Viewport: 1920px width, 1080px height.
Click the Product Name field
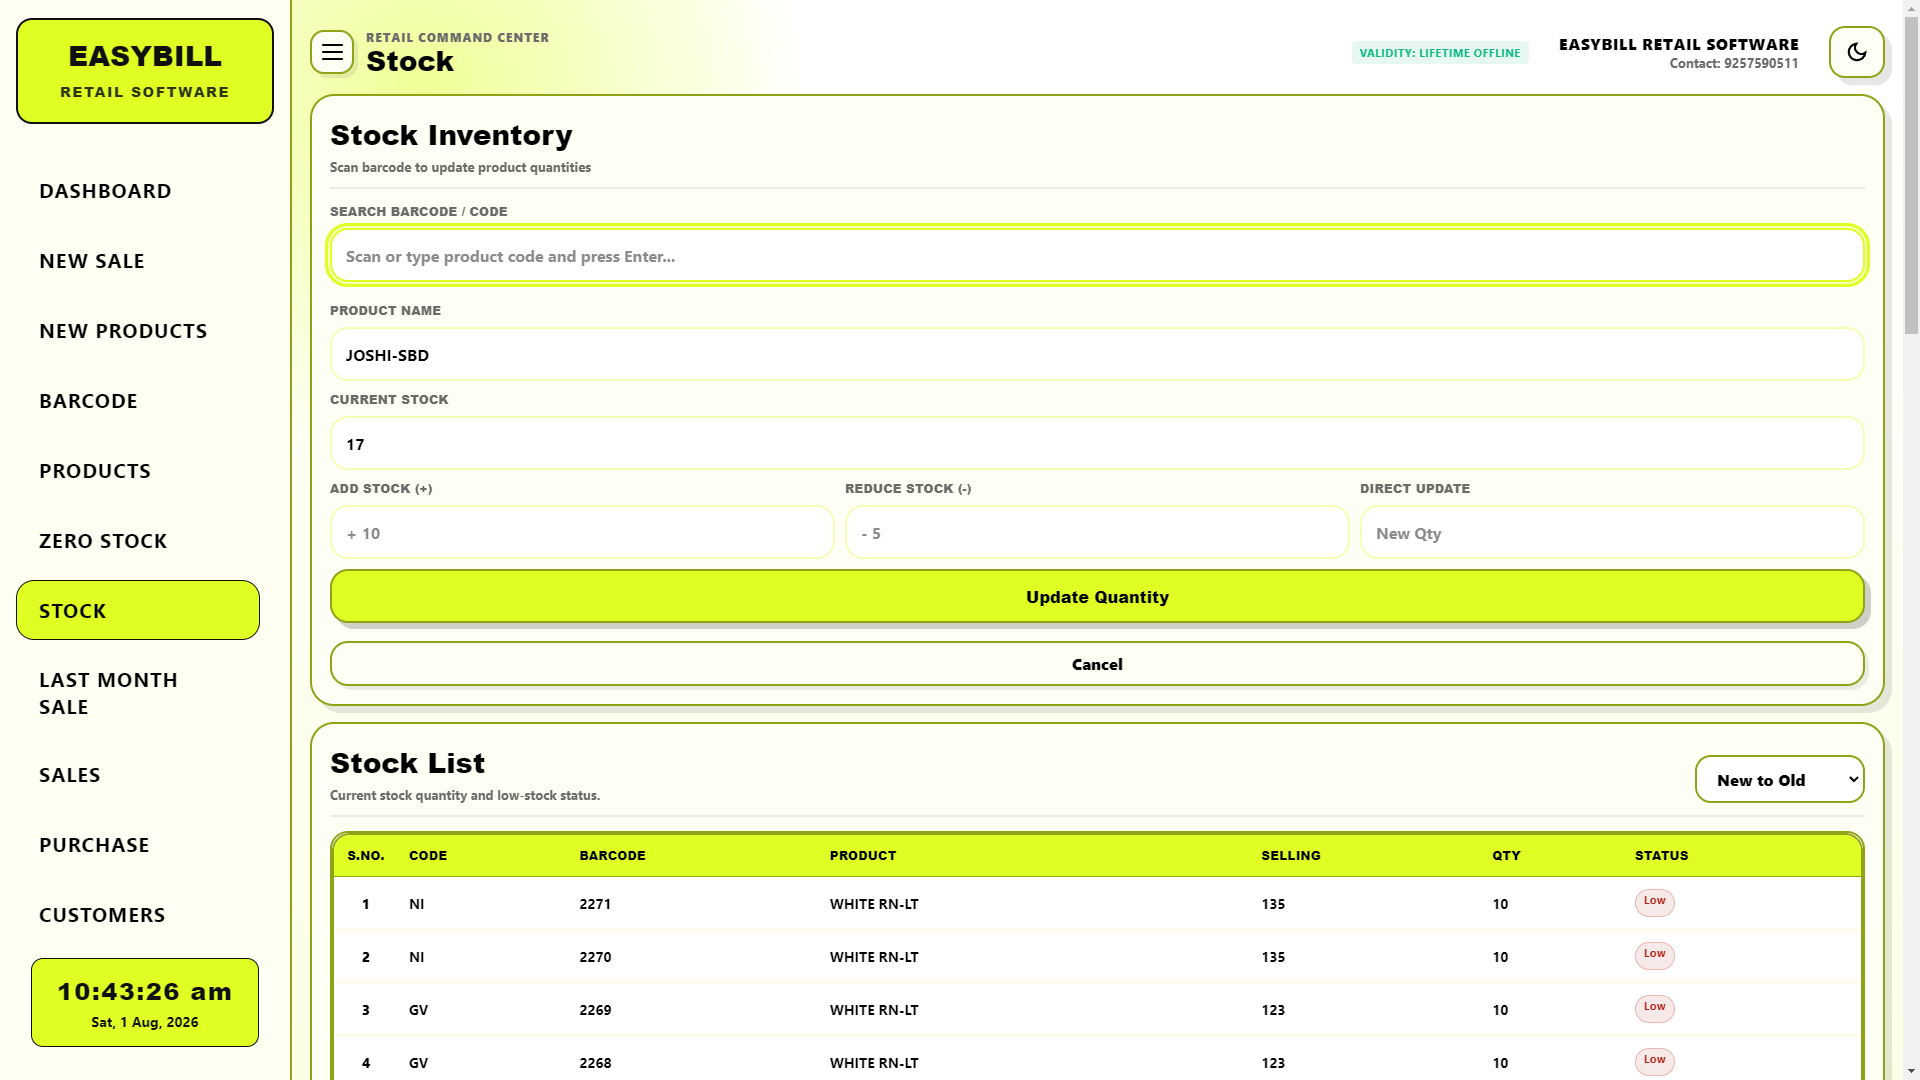(x=1097, y=355)
